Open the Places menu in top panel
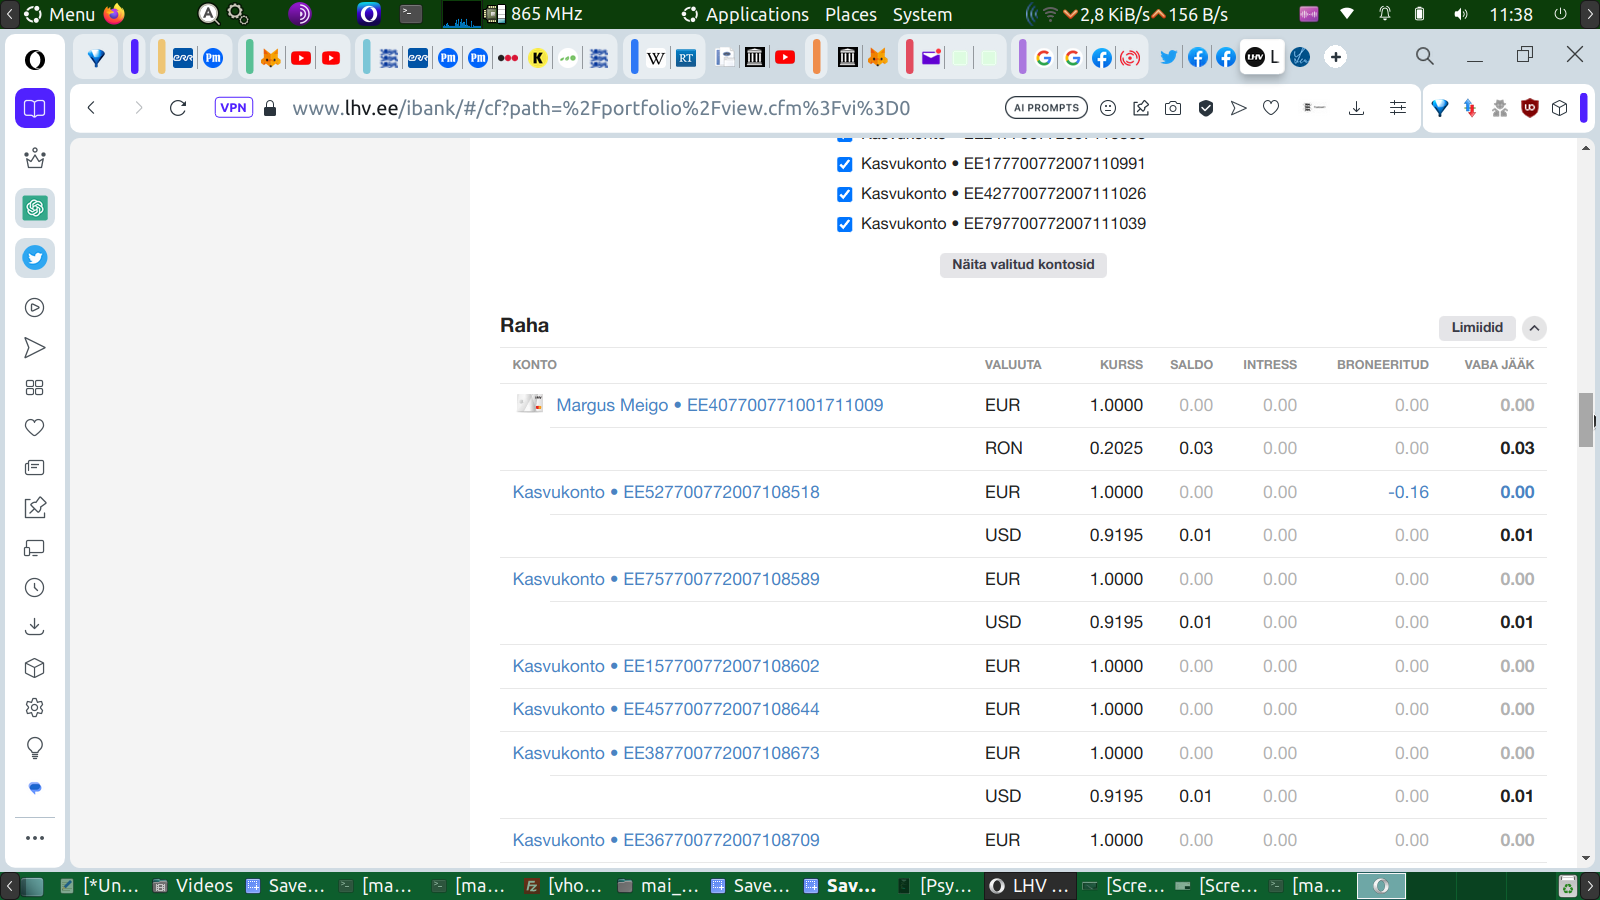Image resolution: width=1600 pixels, height=900 pixels. pos(850,14)
